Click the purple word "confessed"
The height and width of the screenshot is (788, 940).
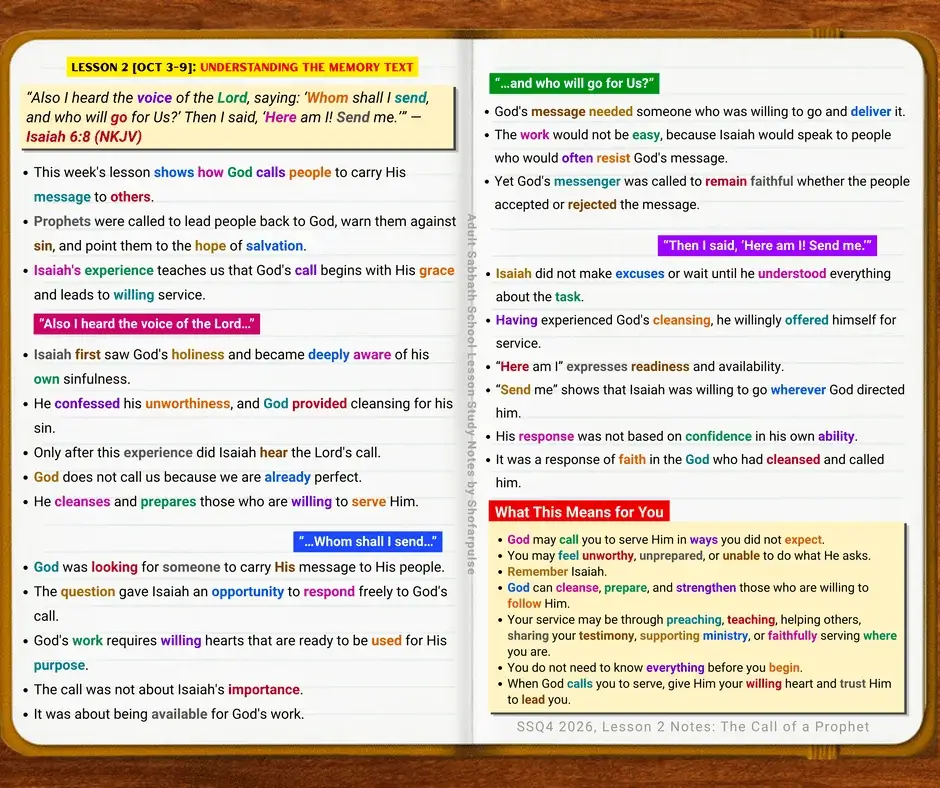[87, 404]
